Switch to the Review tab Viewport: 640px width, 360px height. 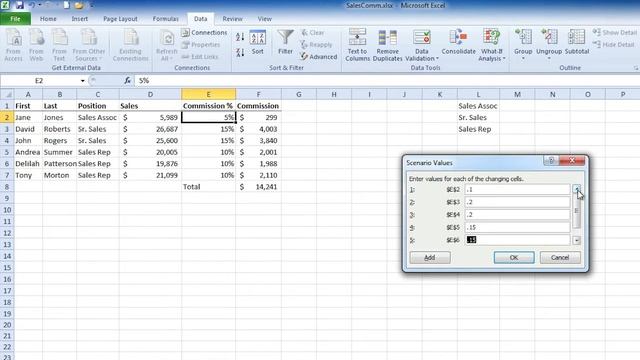tap(232, 19)
